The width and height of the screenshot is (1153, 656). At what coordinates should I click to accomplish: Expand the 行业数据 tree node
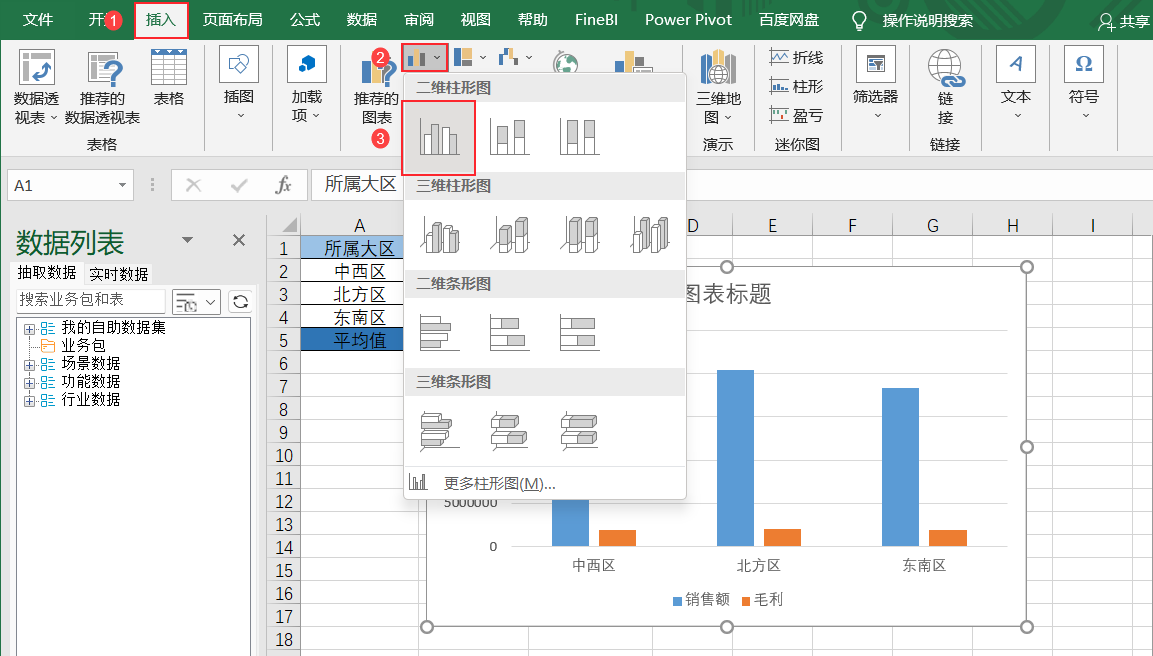(29, 401)
